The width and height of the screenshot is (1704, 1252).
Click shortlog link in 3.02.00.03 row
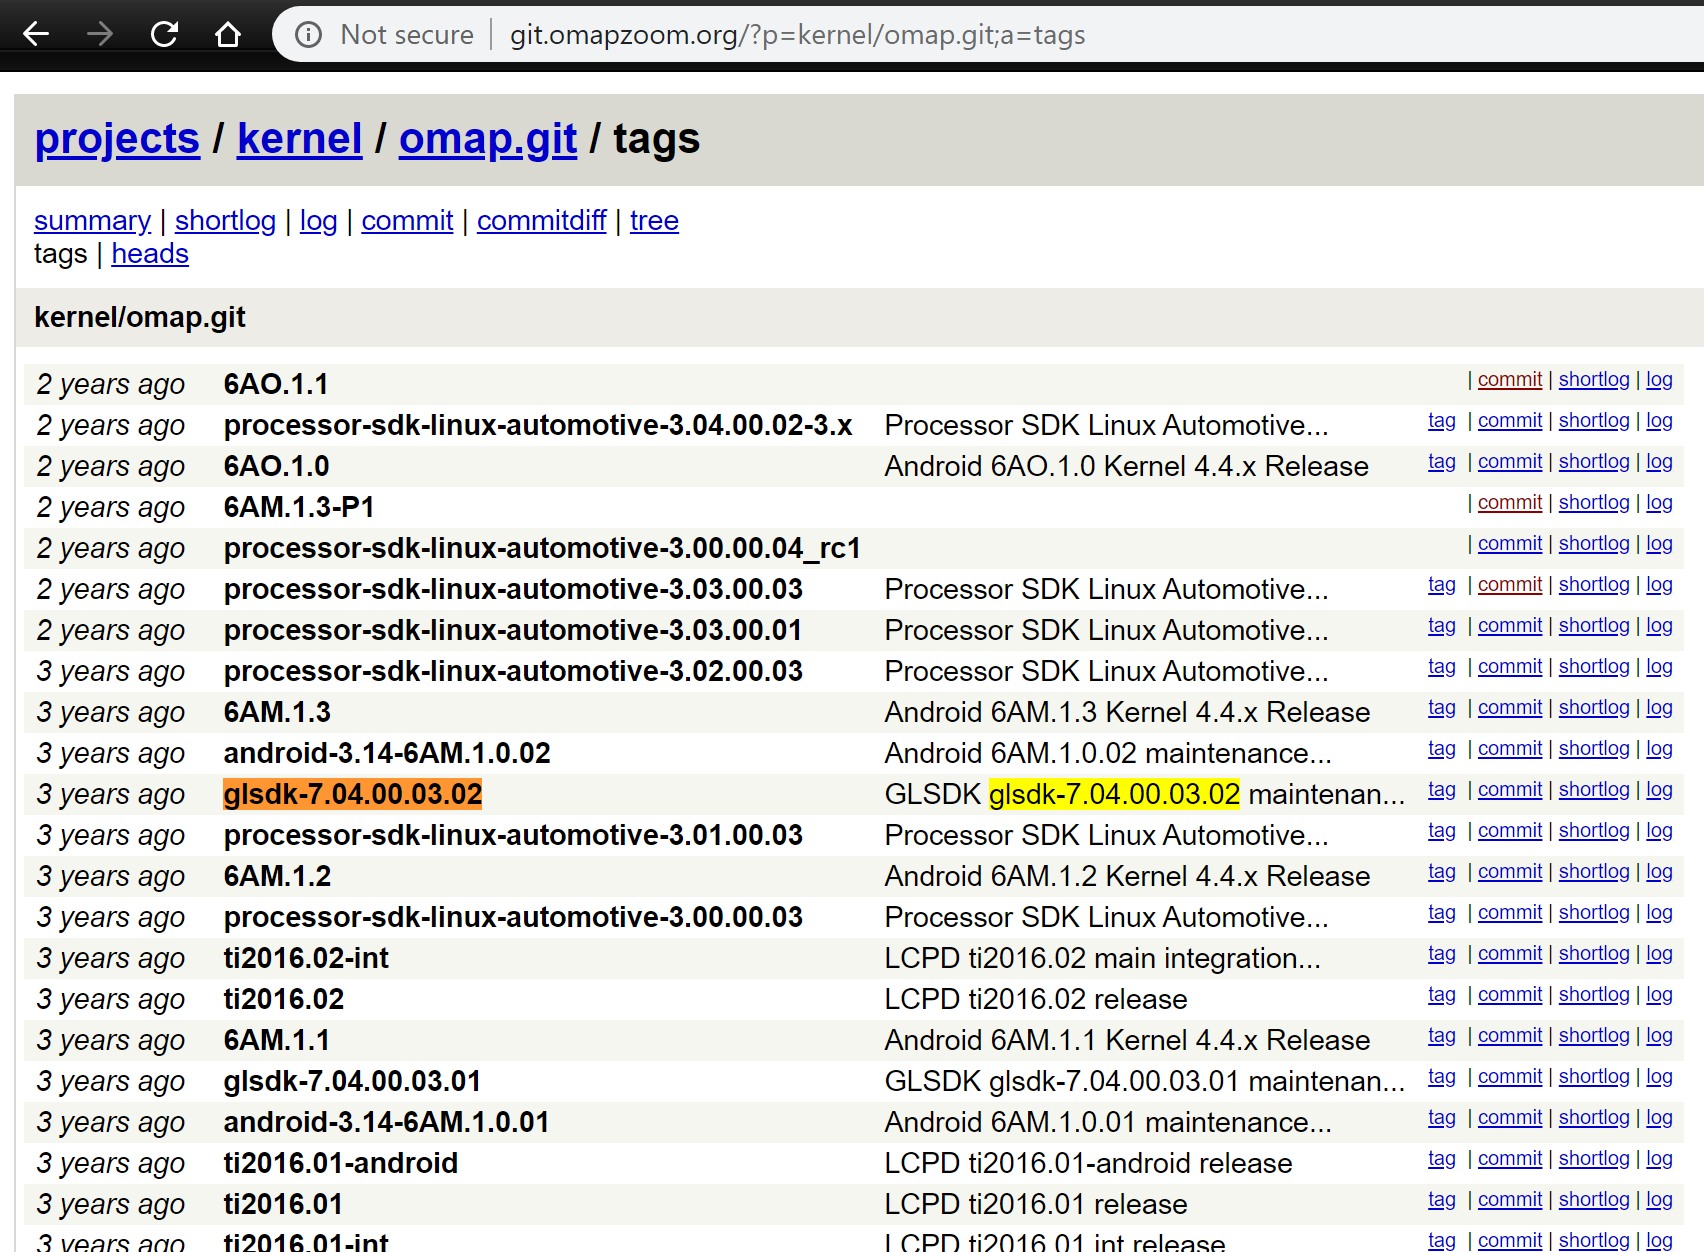[x=1594, y=666]
